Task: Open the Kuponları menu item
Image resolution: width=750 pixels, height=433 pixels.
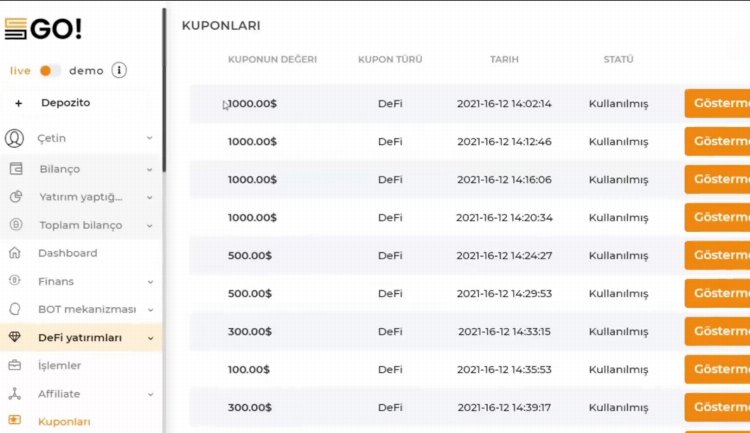Action: [64, 422]
